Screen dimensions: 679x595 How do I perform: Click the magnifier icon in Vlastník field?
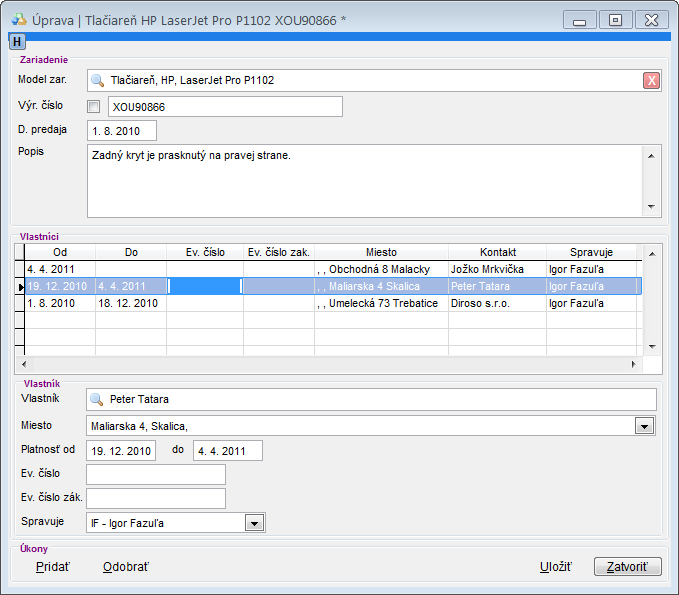(97, 400)
